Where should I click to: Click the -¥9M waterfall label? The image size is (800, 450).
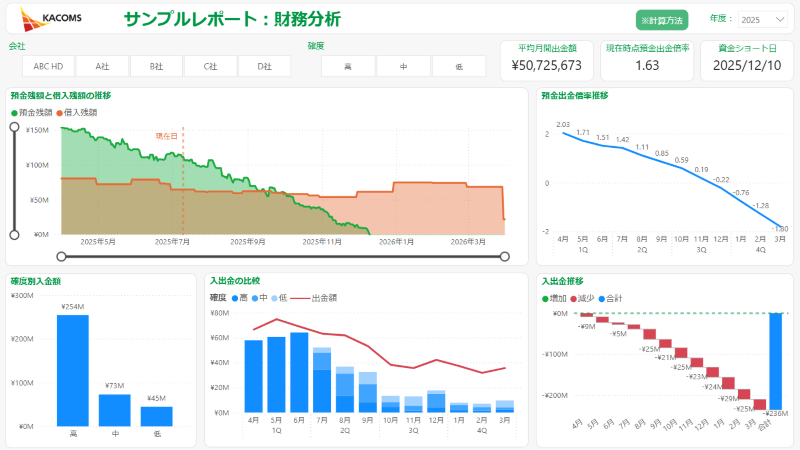(587, 326)
